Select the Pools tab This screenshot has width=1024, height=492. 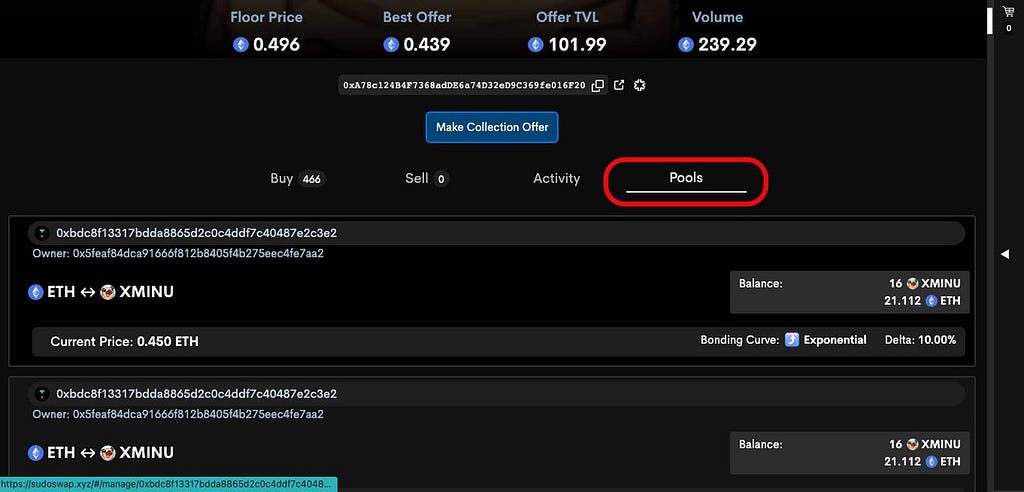click(686, 177)
